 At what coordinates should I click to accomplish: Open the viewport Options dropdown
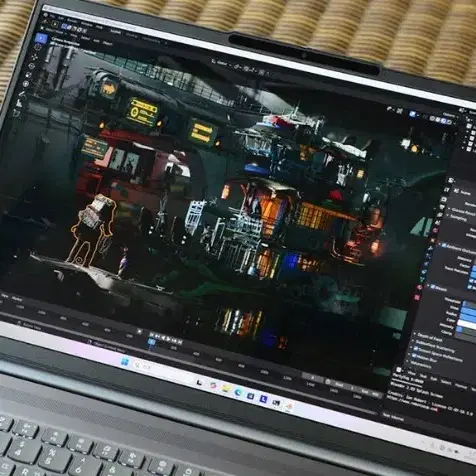coord(449,115)
